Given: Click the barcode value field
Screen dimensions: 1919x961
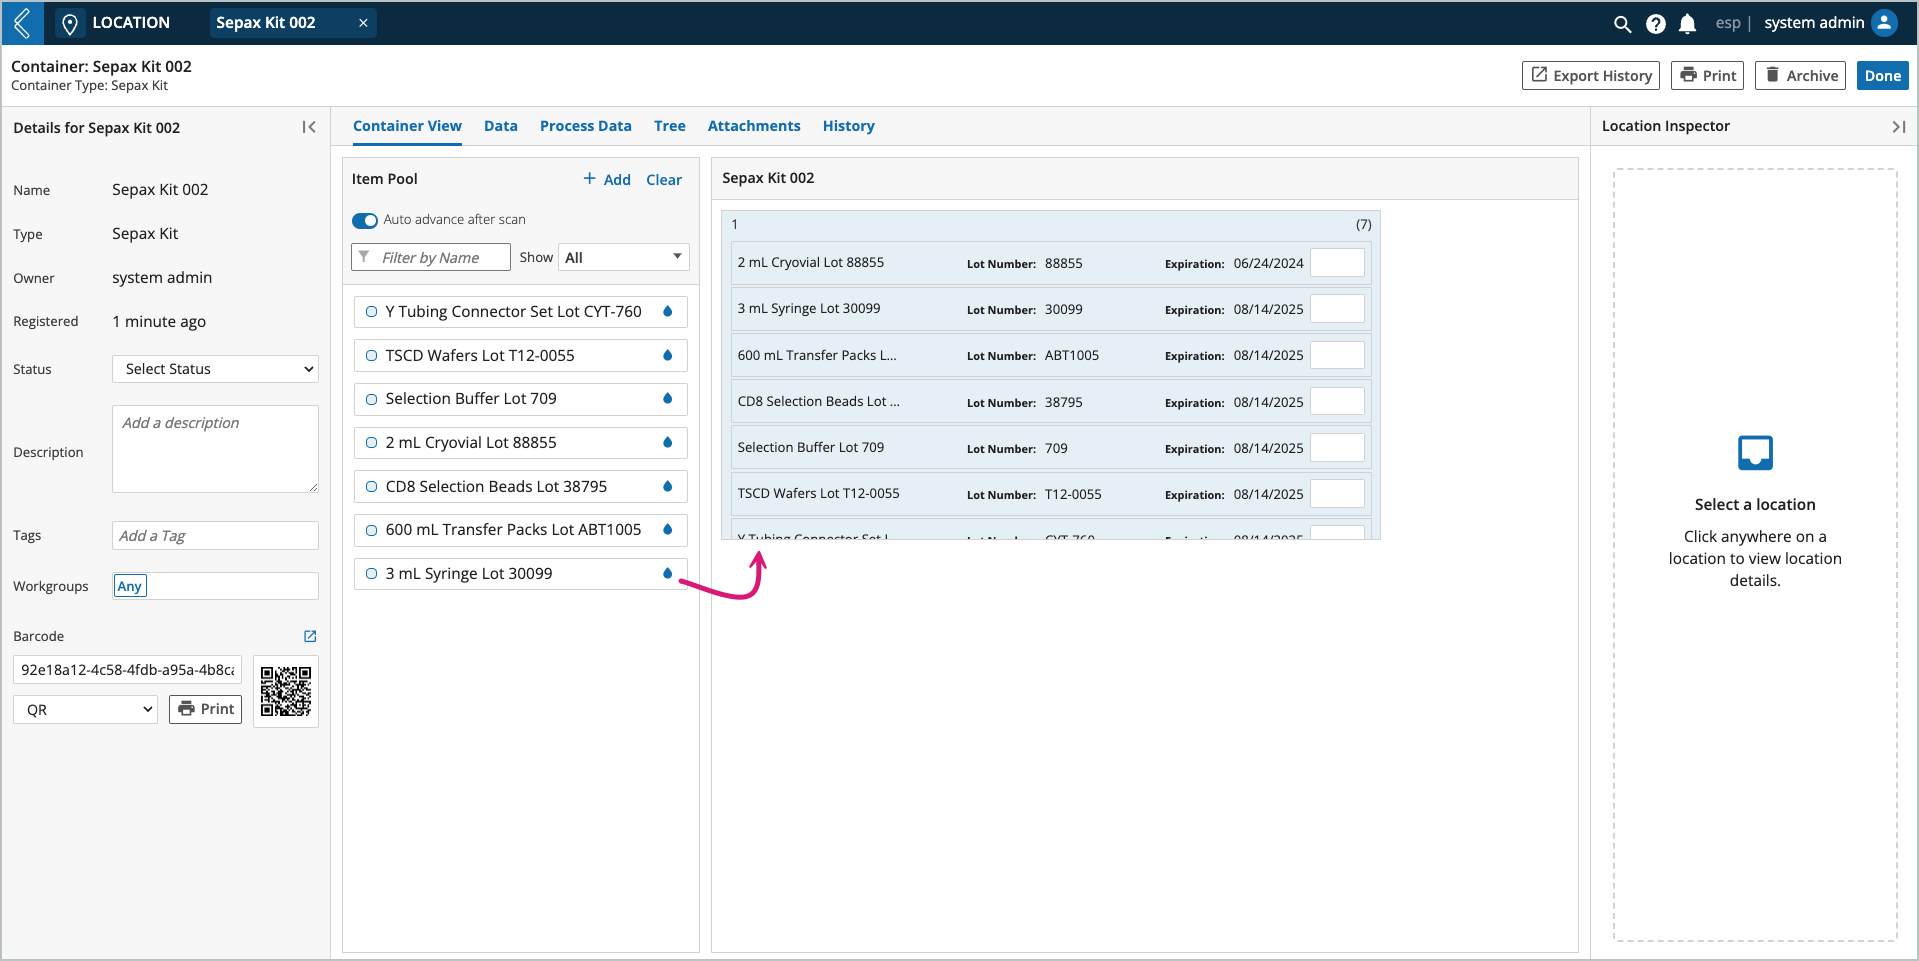Looking at the screenshot, I should click(x=127, y=669).
